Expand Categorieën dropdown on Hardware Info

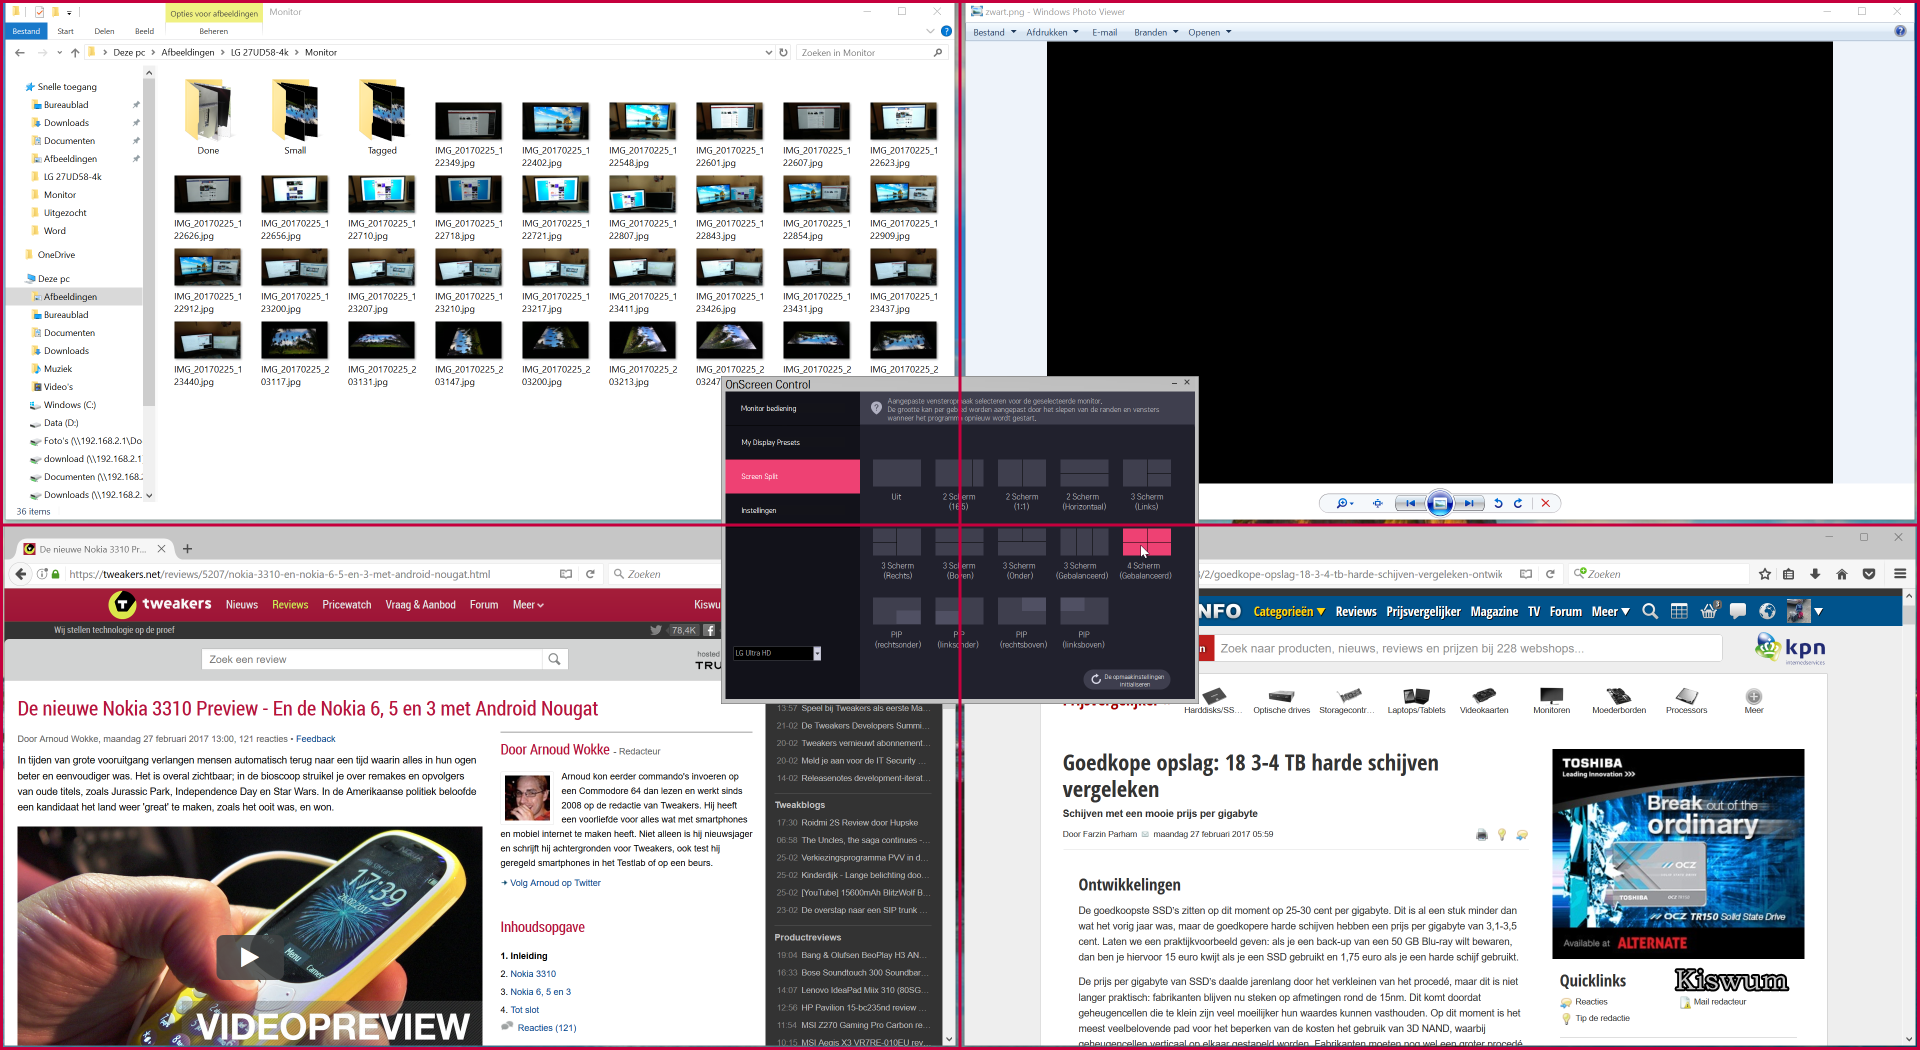pos(1289,611)
